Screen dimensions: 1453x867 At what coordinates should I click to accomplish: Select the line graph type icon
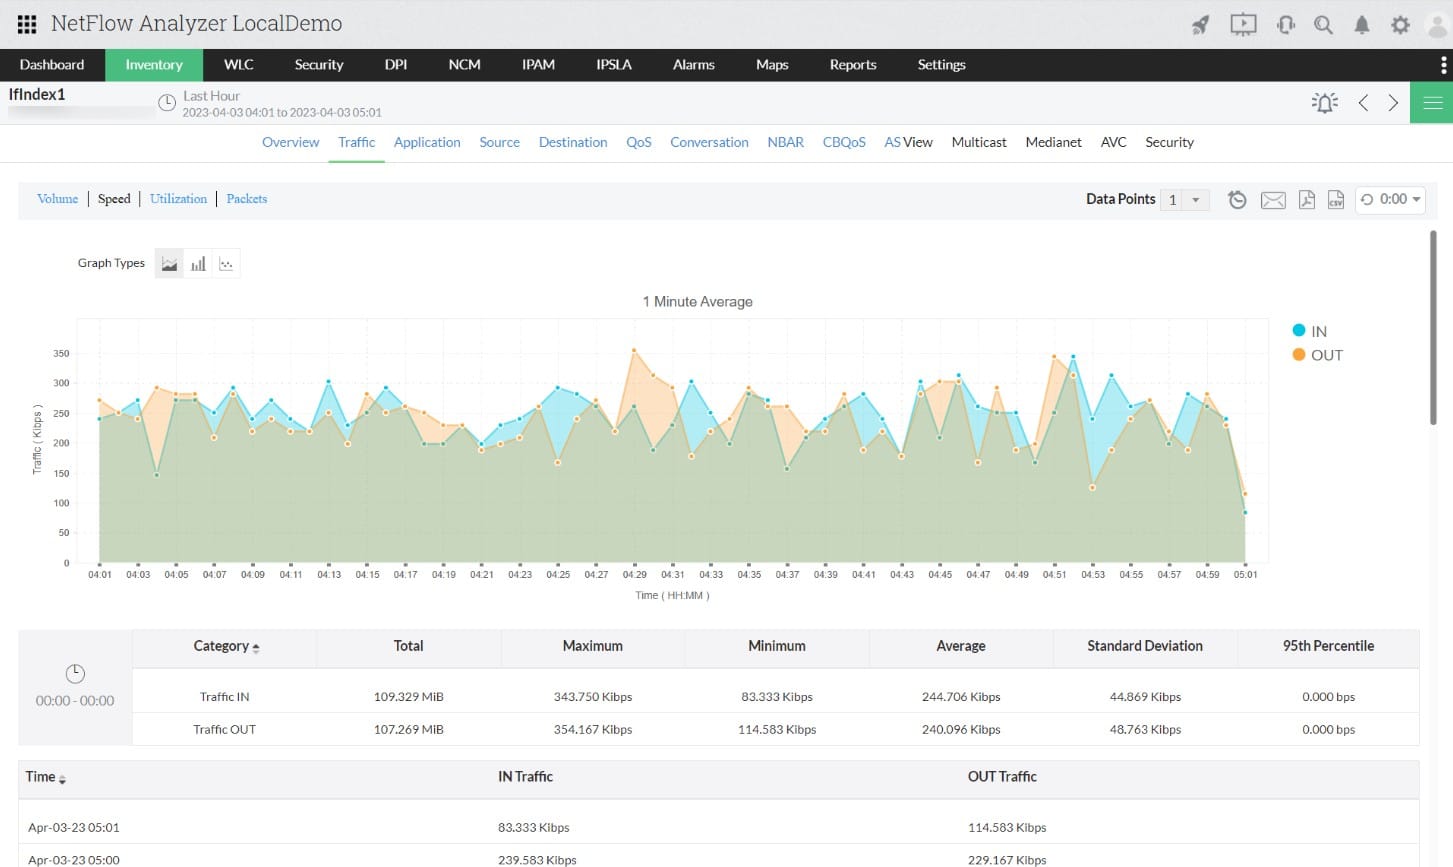click(x=226, y=264)
